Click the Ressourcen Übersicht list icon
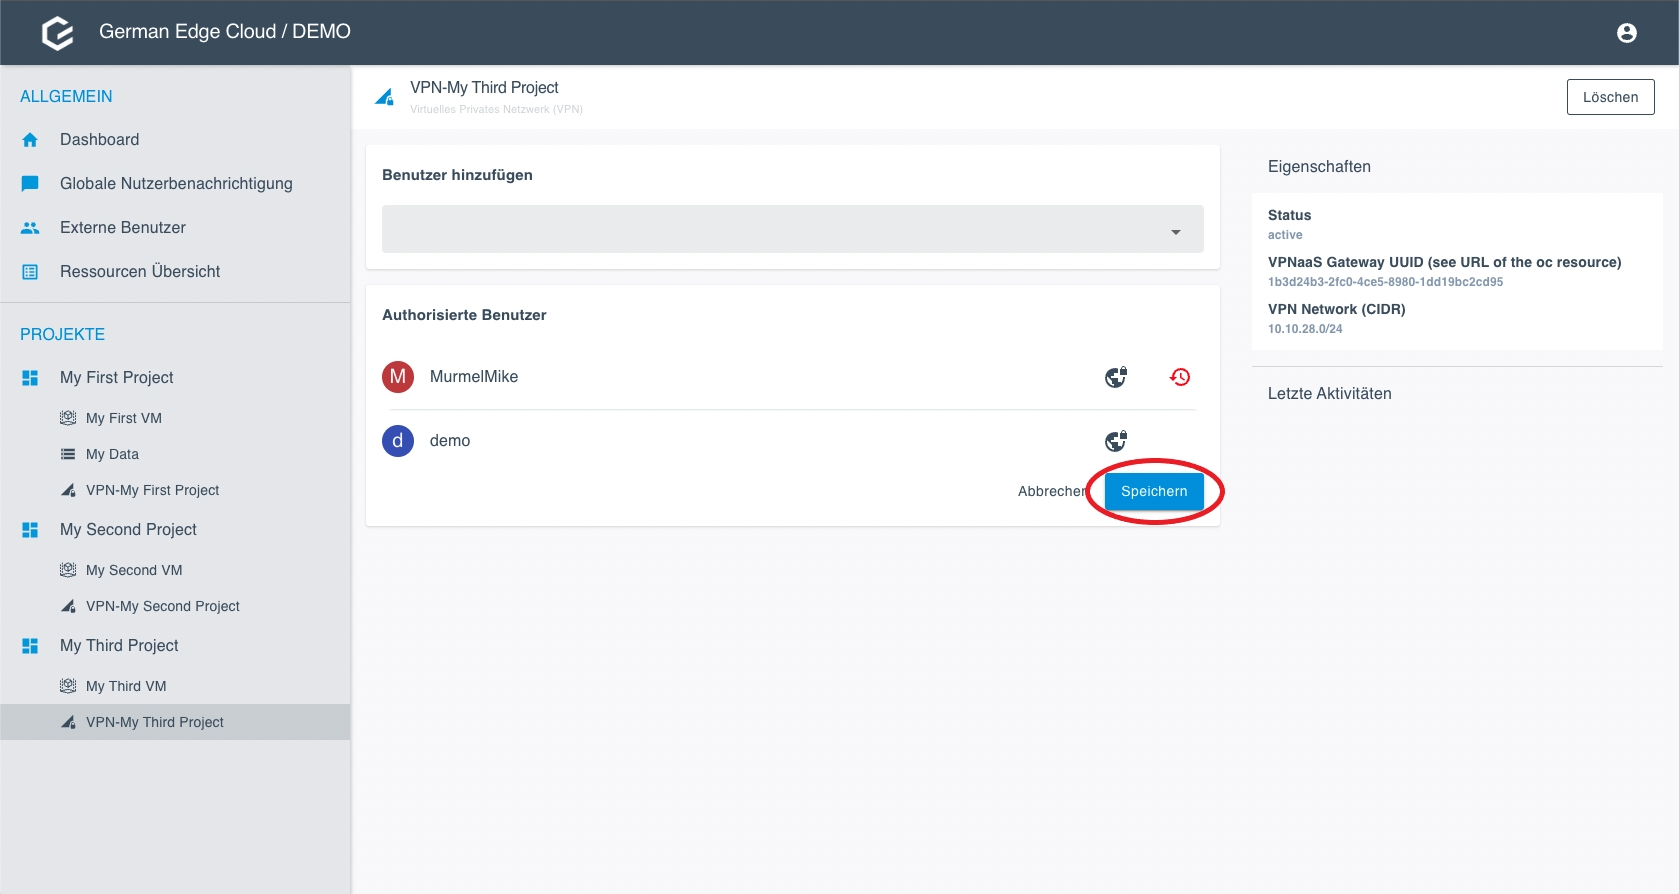Viewport: 1679px width, 894px height. point(30,272)
